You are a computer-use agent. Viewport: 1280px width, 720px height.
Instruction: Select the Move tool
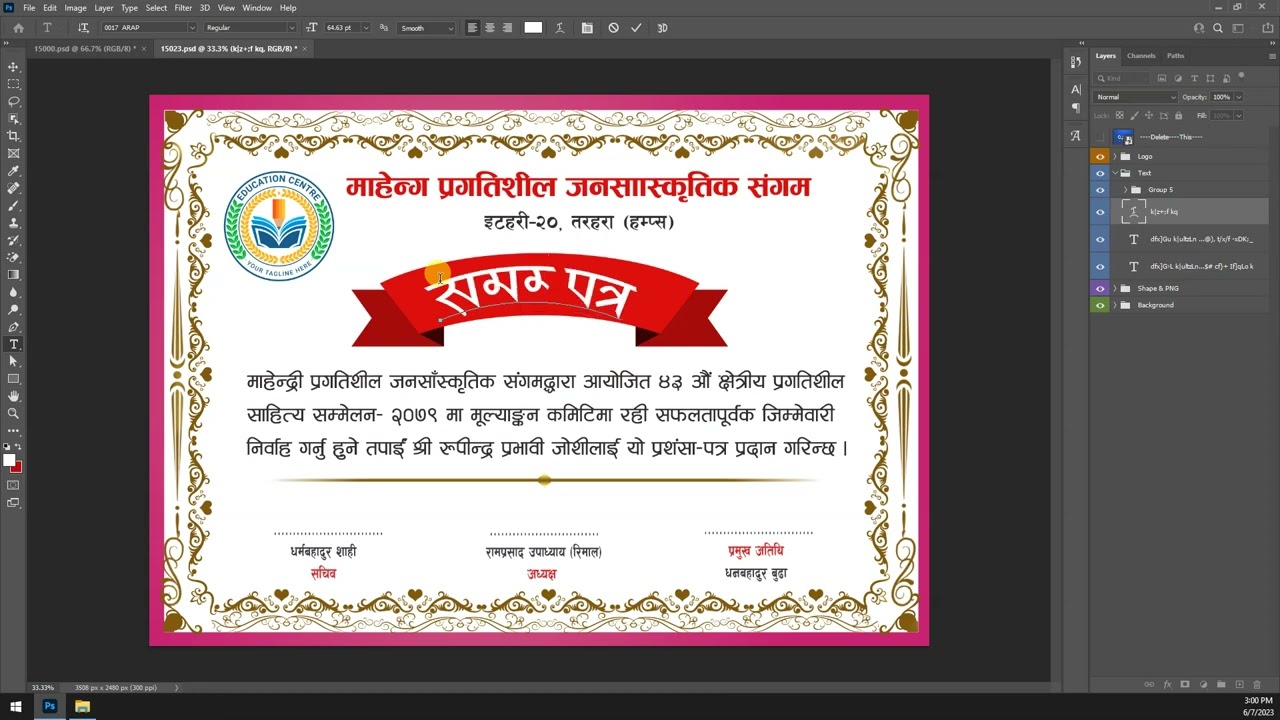coord(13,67)
